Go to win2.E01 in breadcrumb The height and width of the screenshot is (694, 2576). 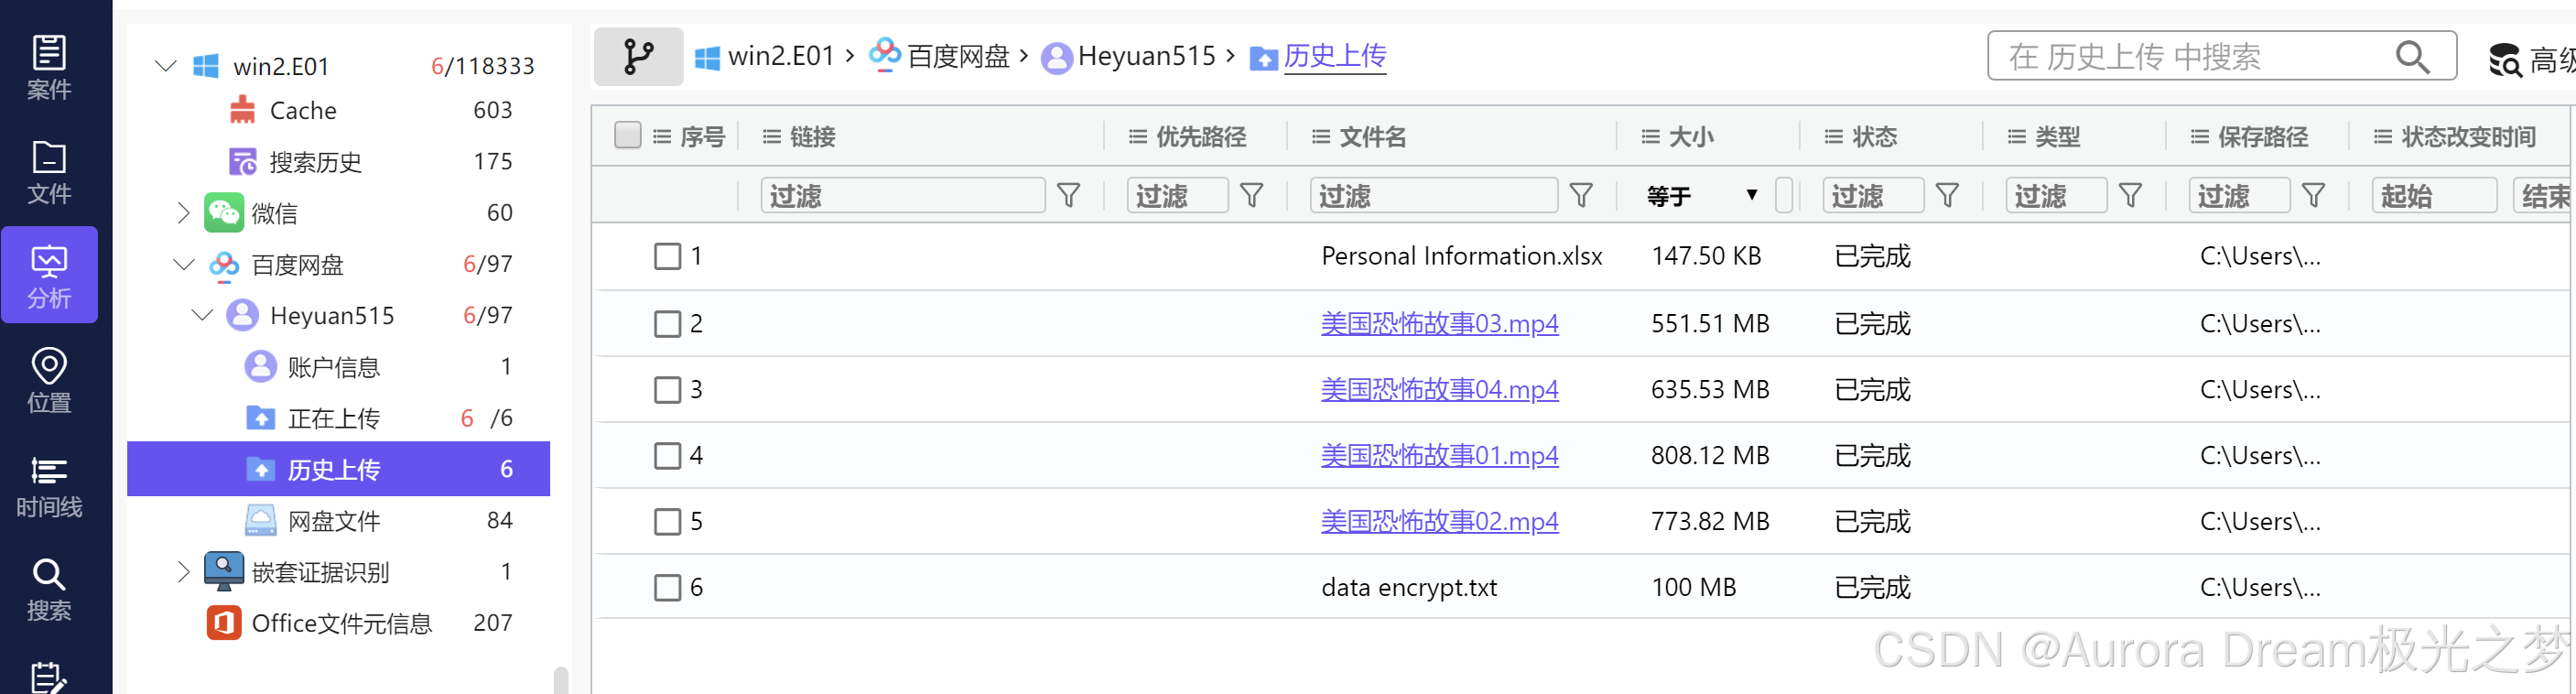765,57
